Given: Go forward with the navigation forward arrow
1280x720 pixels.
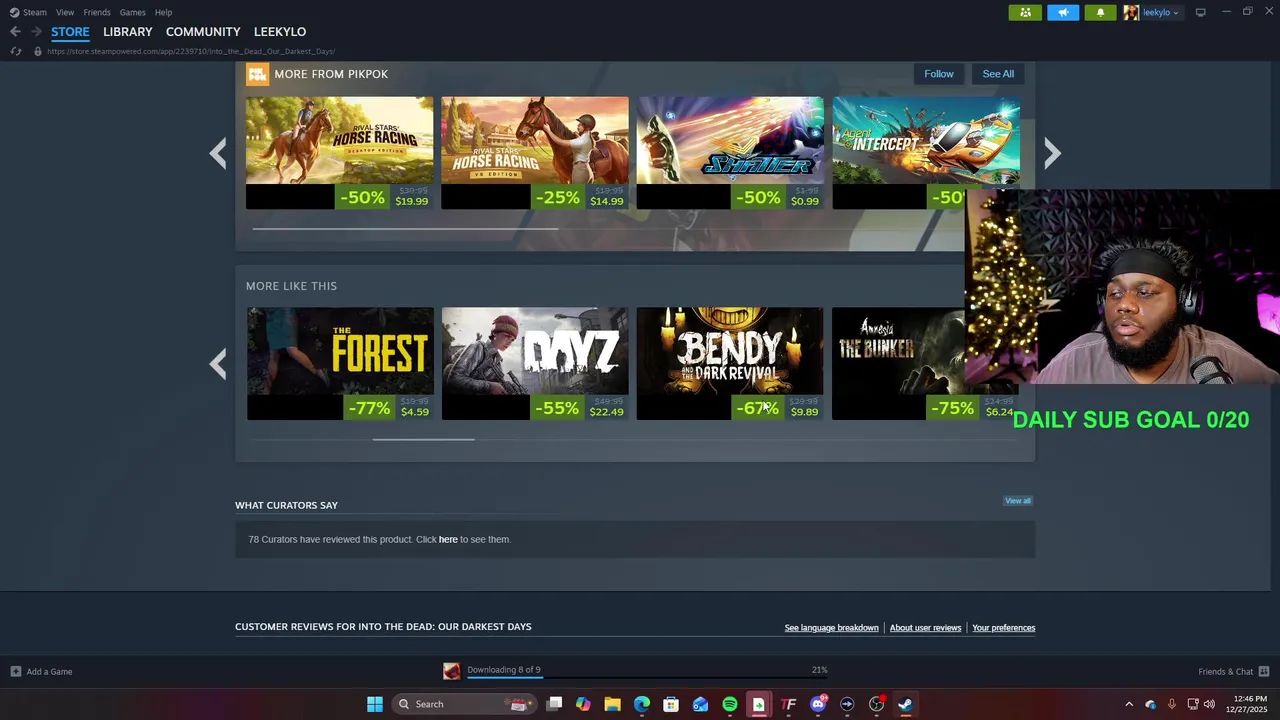Looking at the screenshot, I should tap(36, 32).
